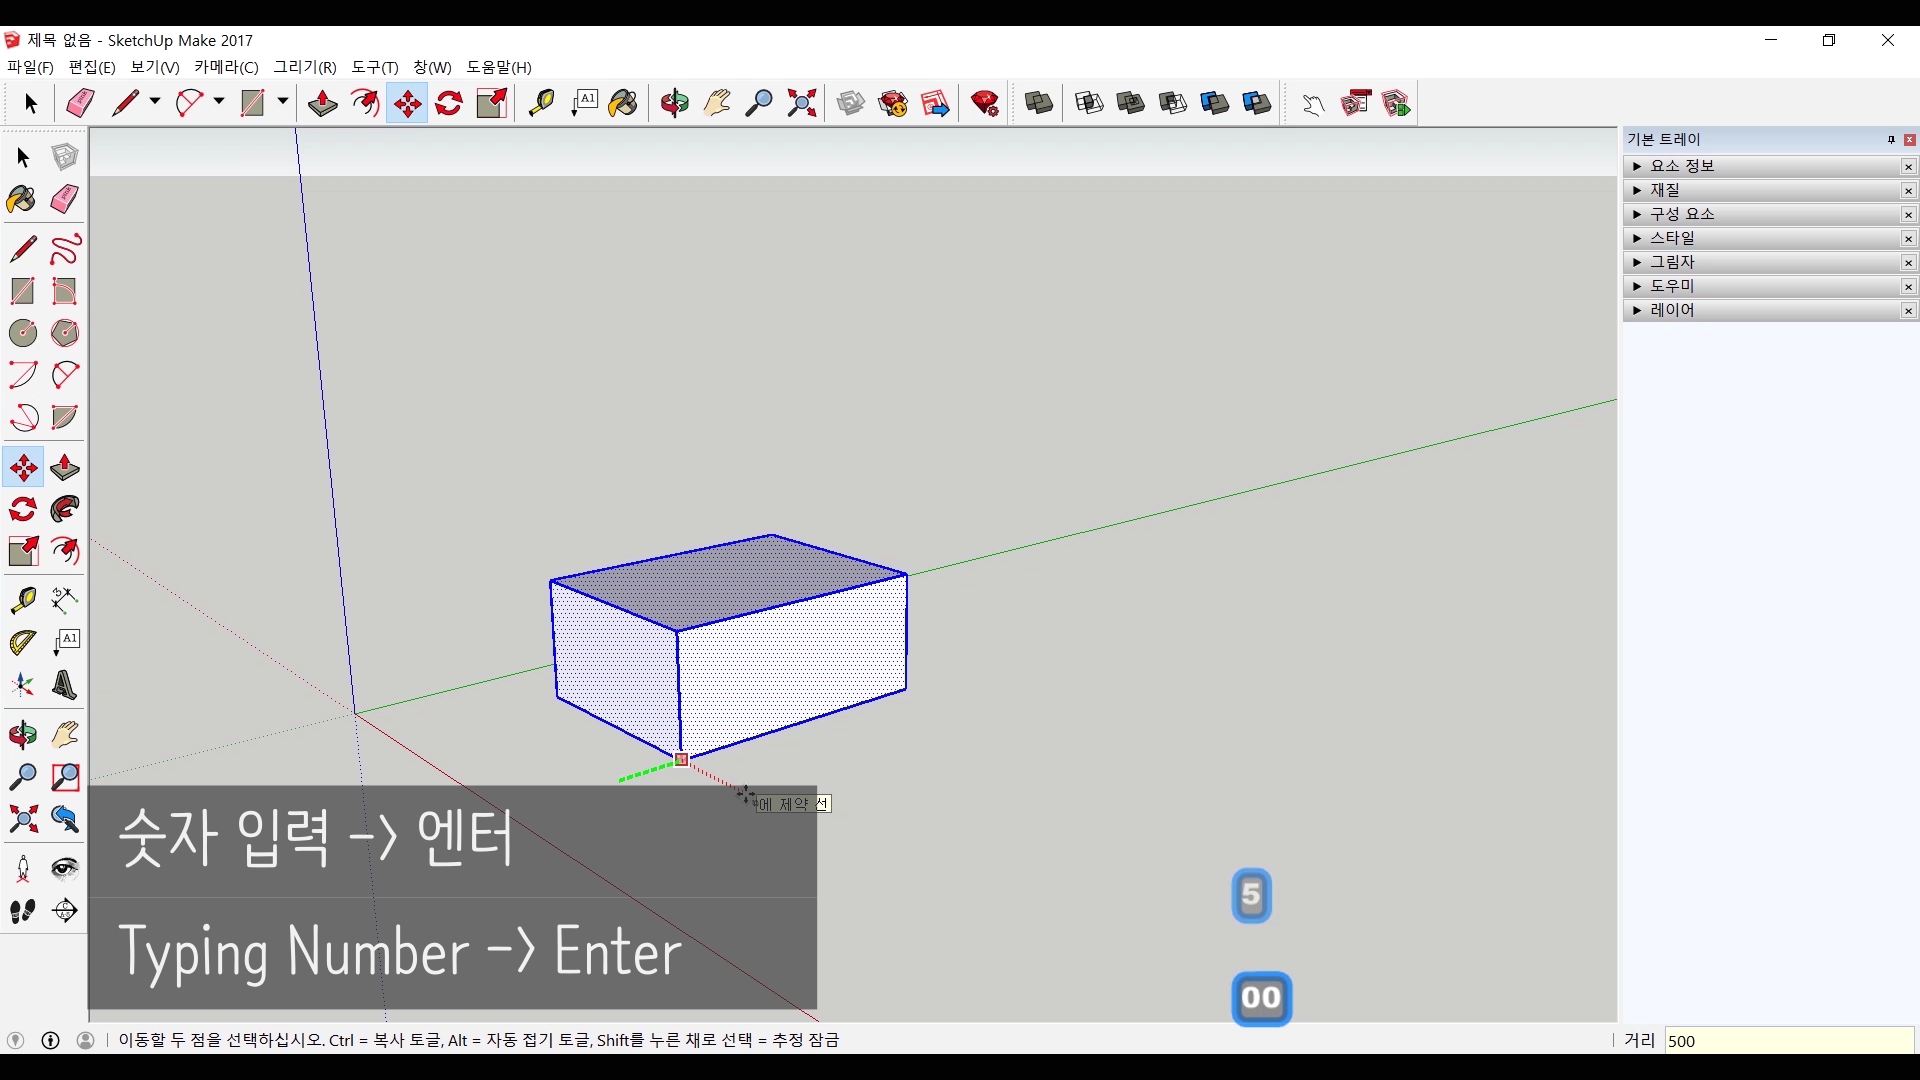The image size is (1920, 1080).
Task: Select the Paint Bucket tool in left toolbar
Action: 22,200
